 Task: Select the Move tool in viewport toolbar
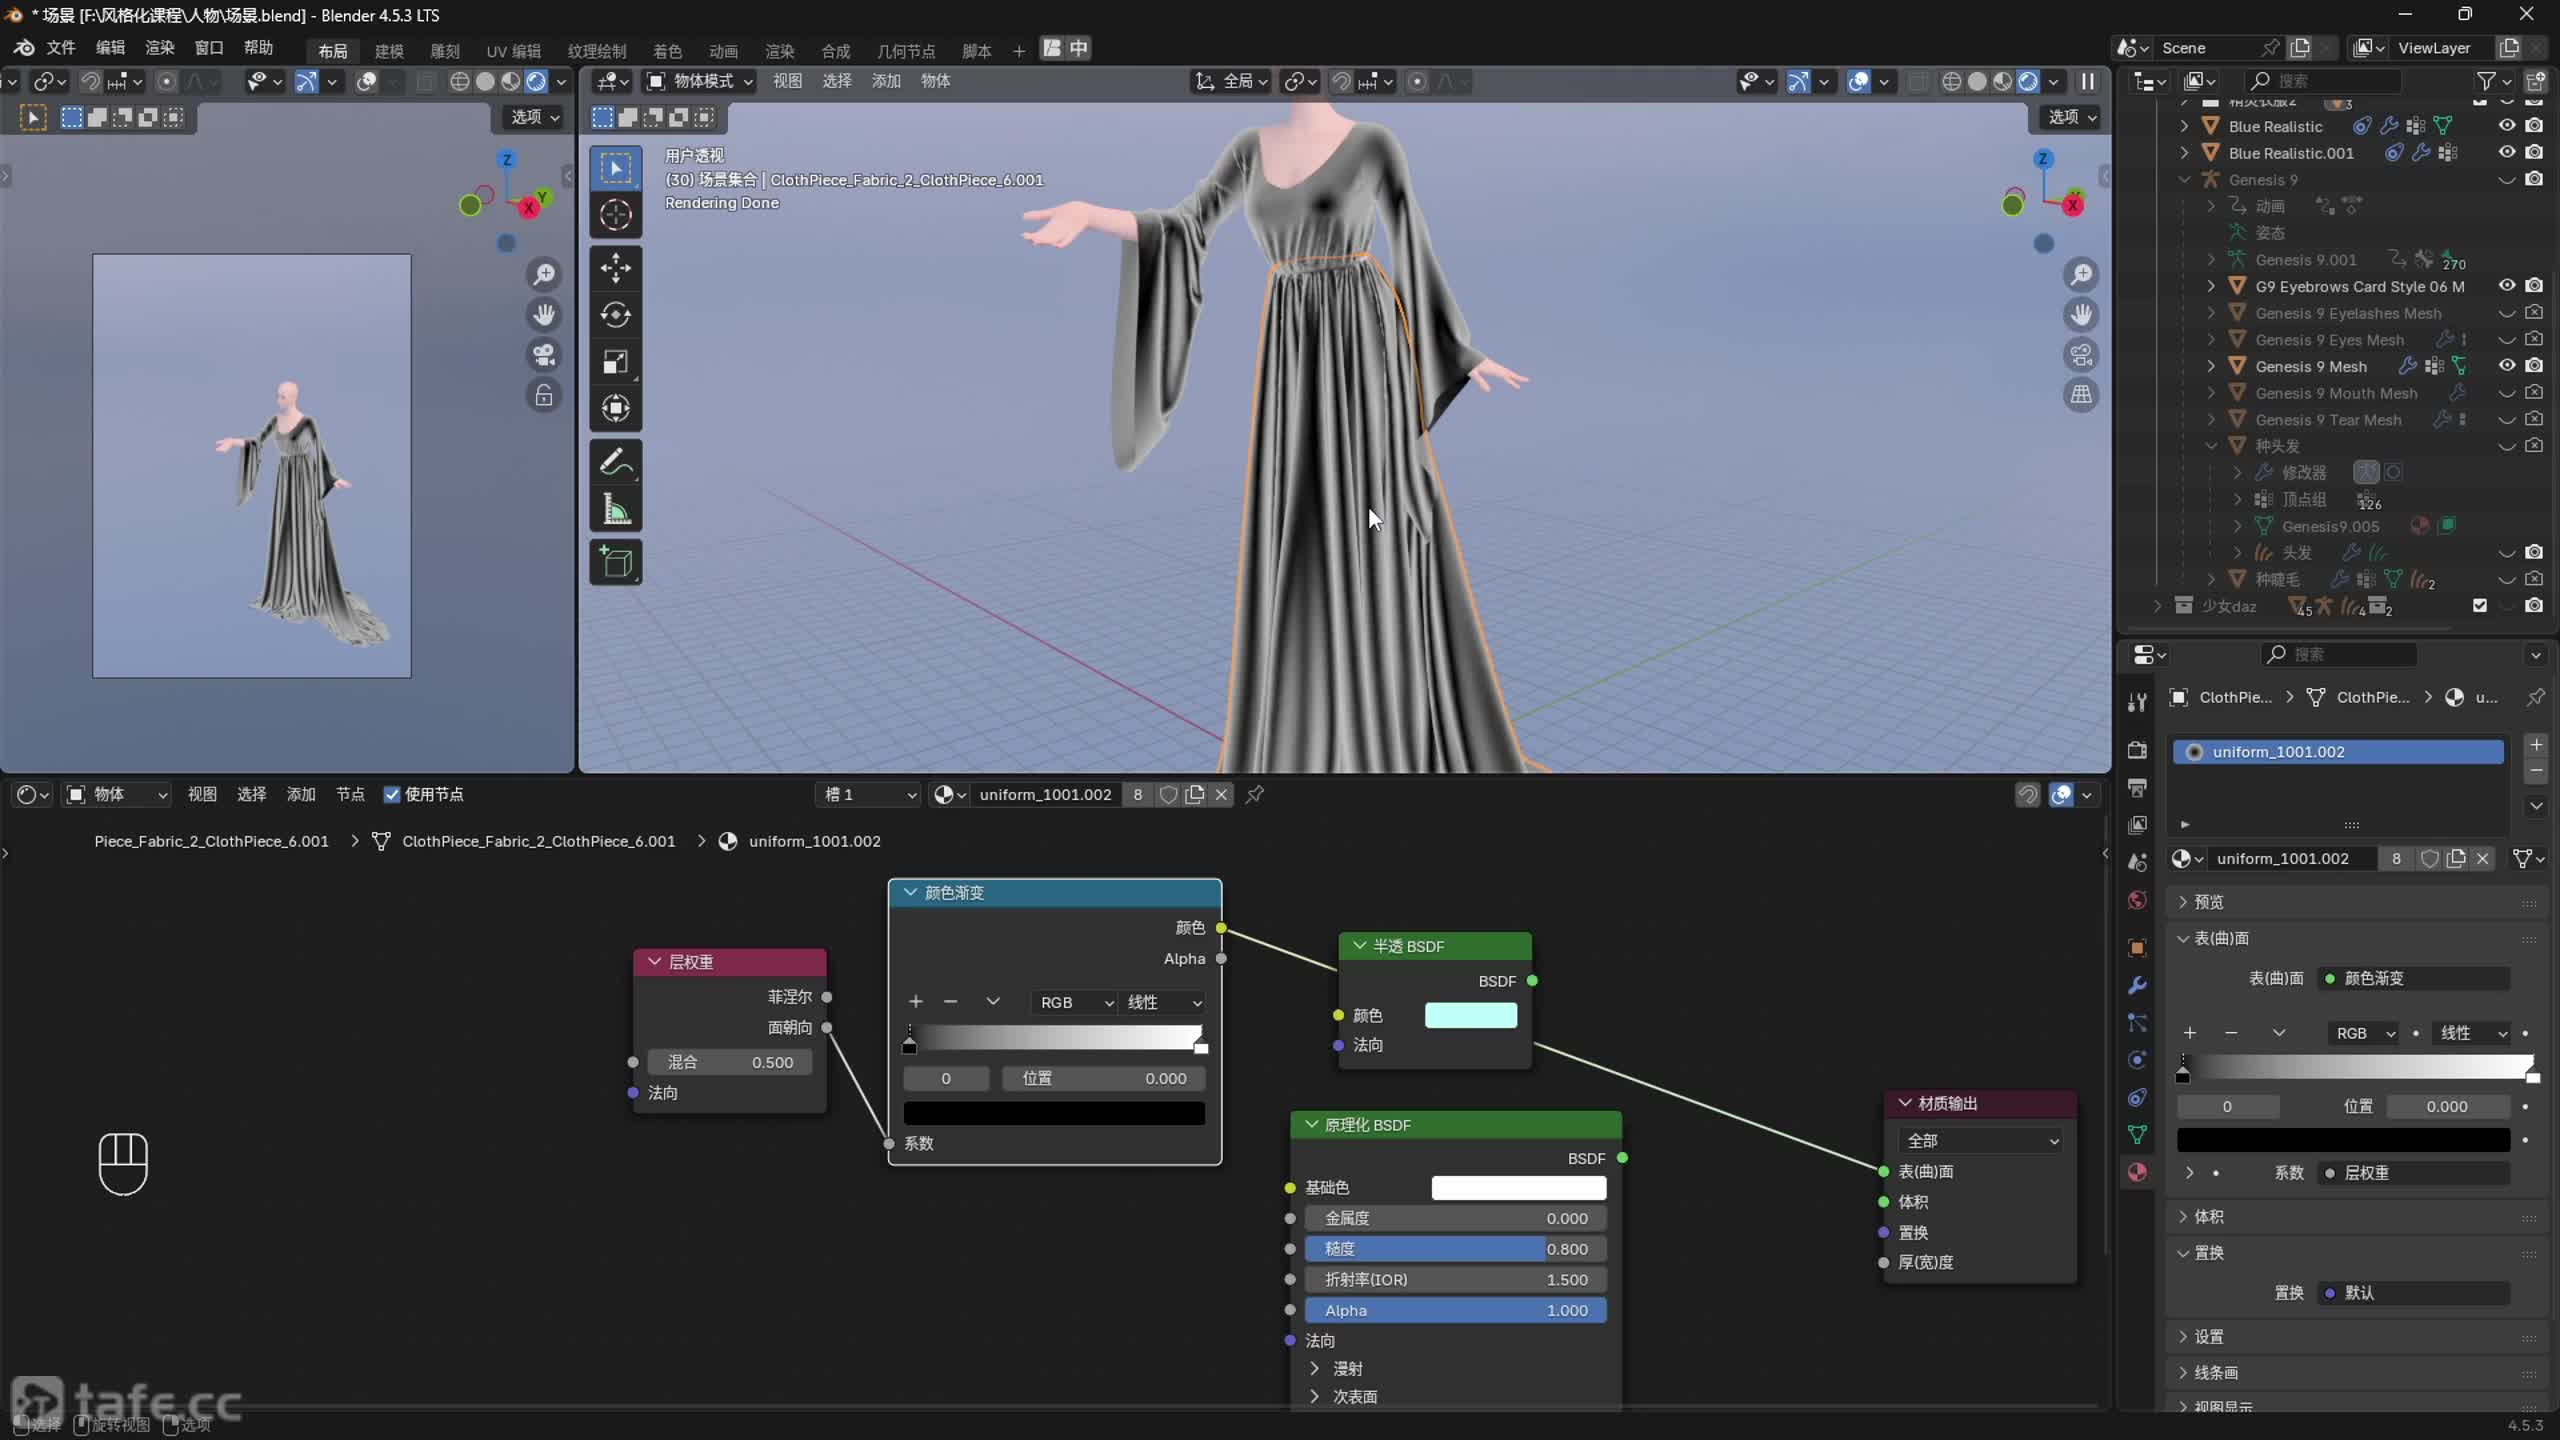615,268
